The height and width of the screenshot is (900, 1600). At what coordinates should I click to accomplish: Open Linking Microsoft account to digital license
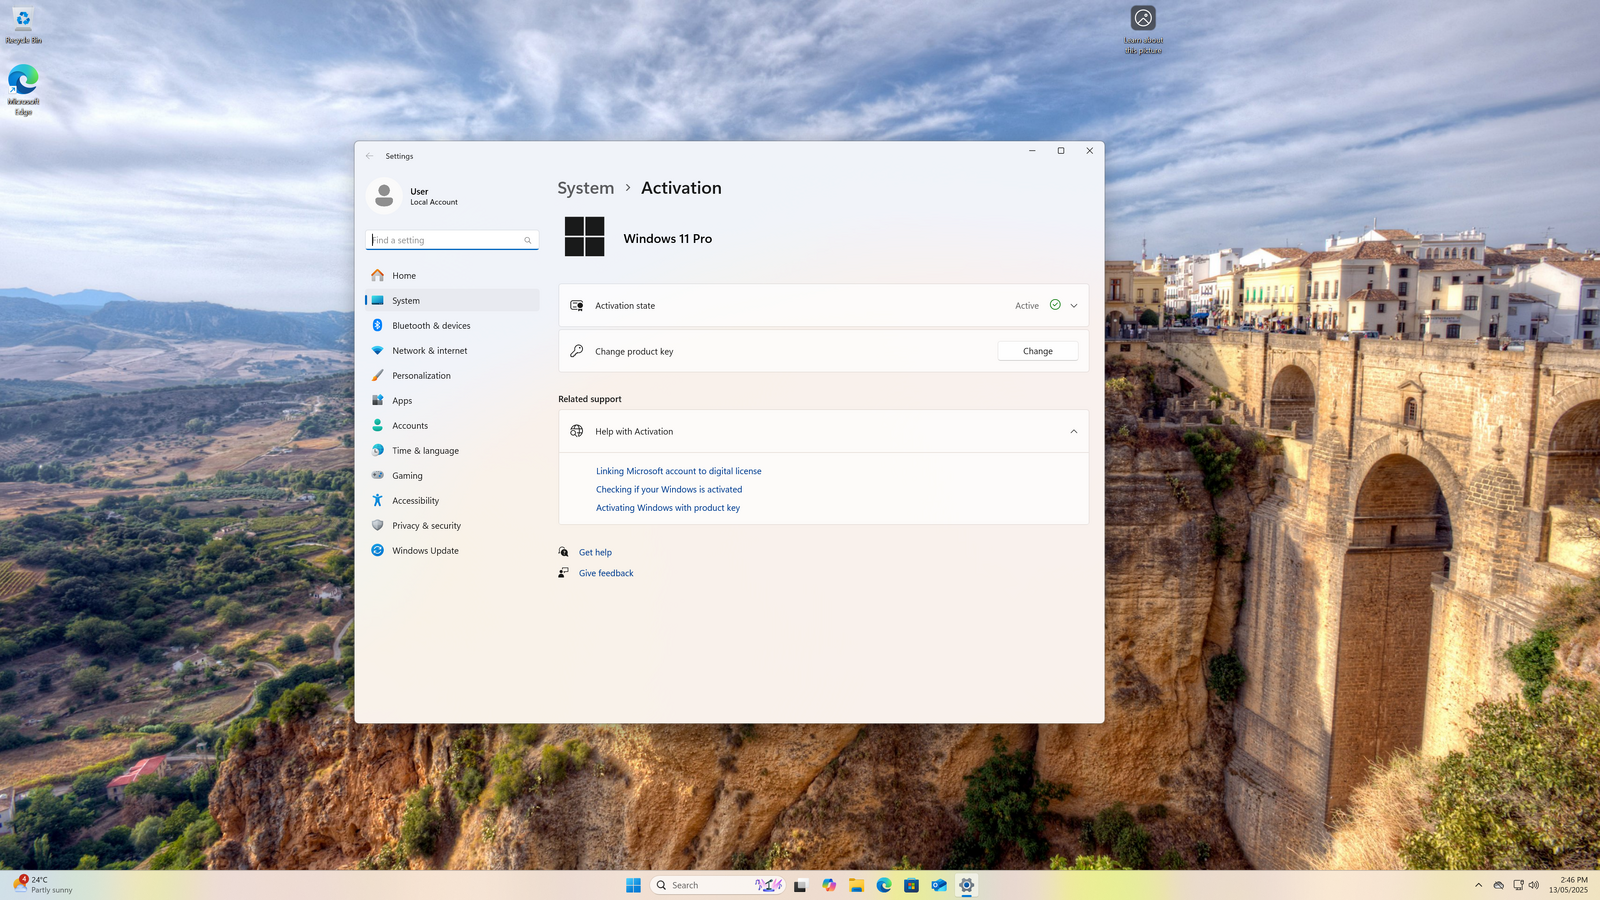(679, 471)
